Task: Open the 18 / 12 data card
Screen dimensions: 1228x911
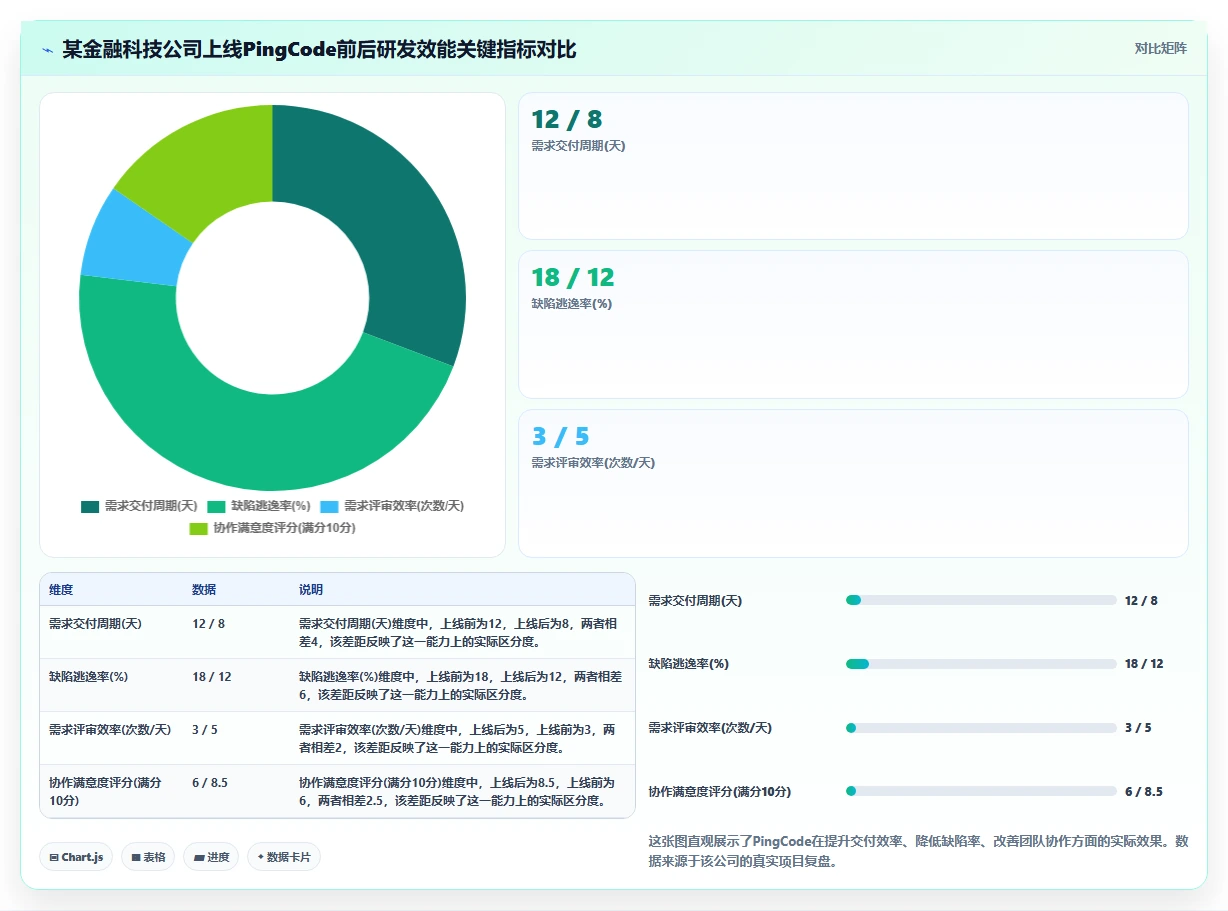Action: [x=853, y=324]
